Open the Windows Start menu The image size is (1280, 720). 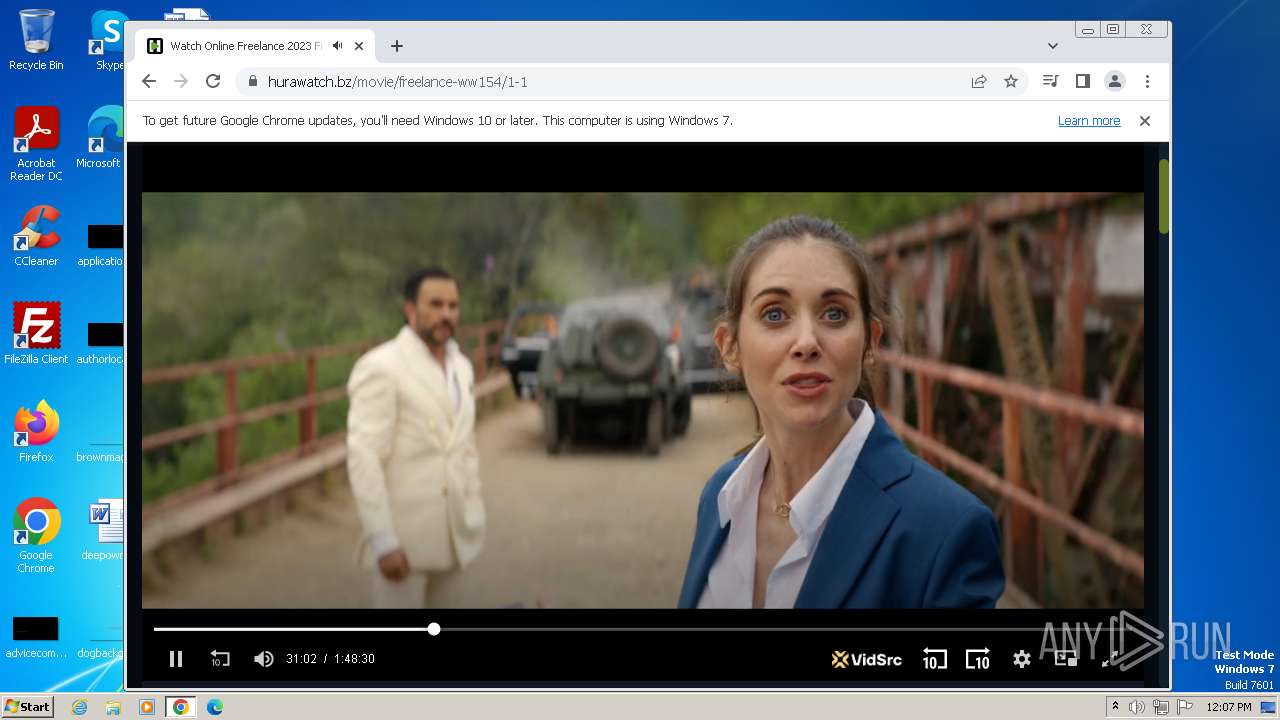tap(27, 706)
